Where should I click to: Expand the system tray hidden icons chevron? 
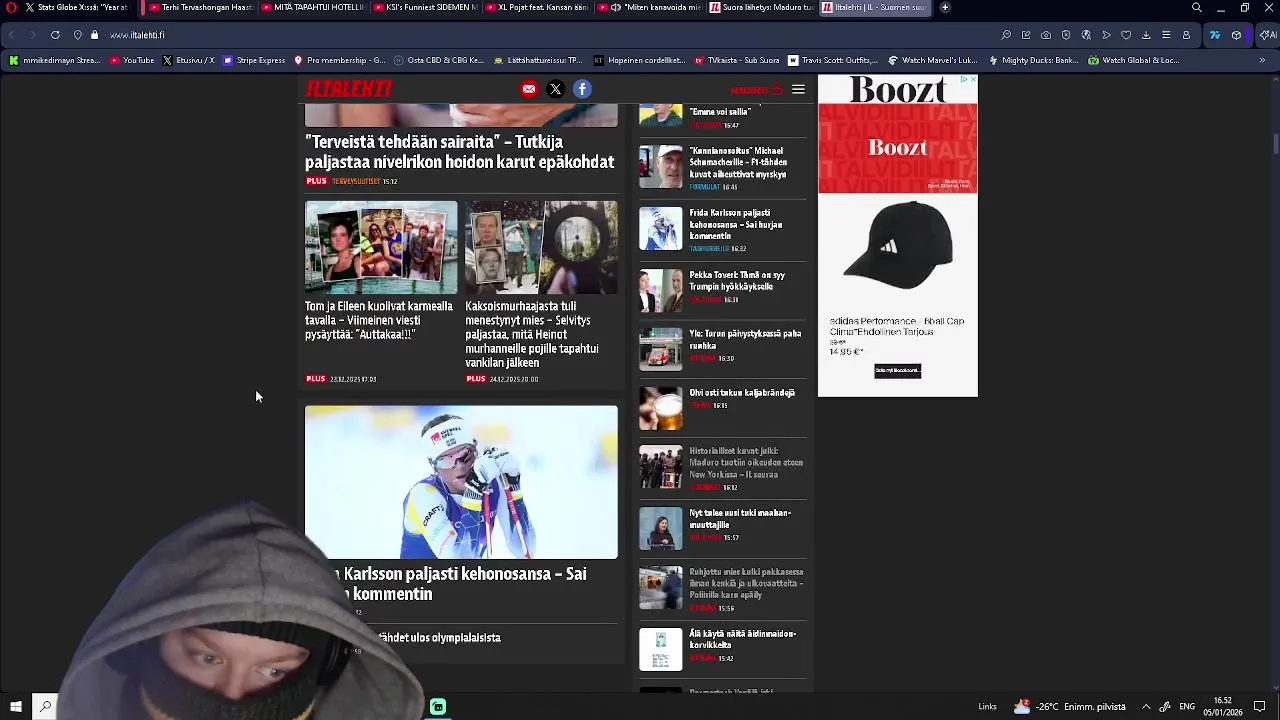1146,706
